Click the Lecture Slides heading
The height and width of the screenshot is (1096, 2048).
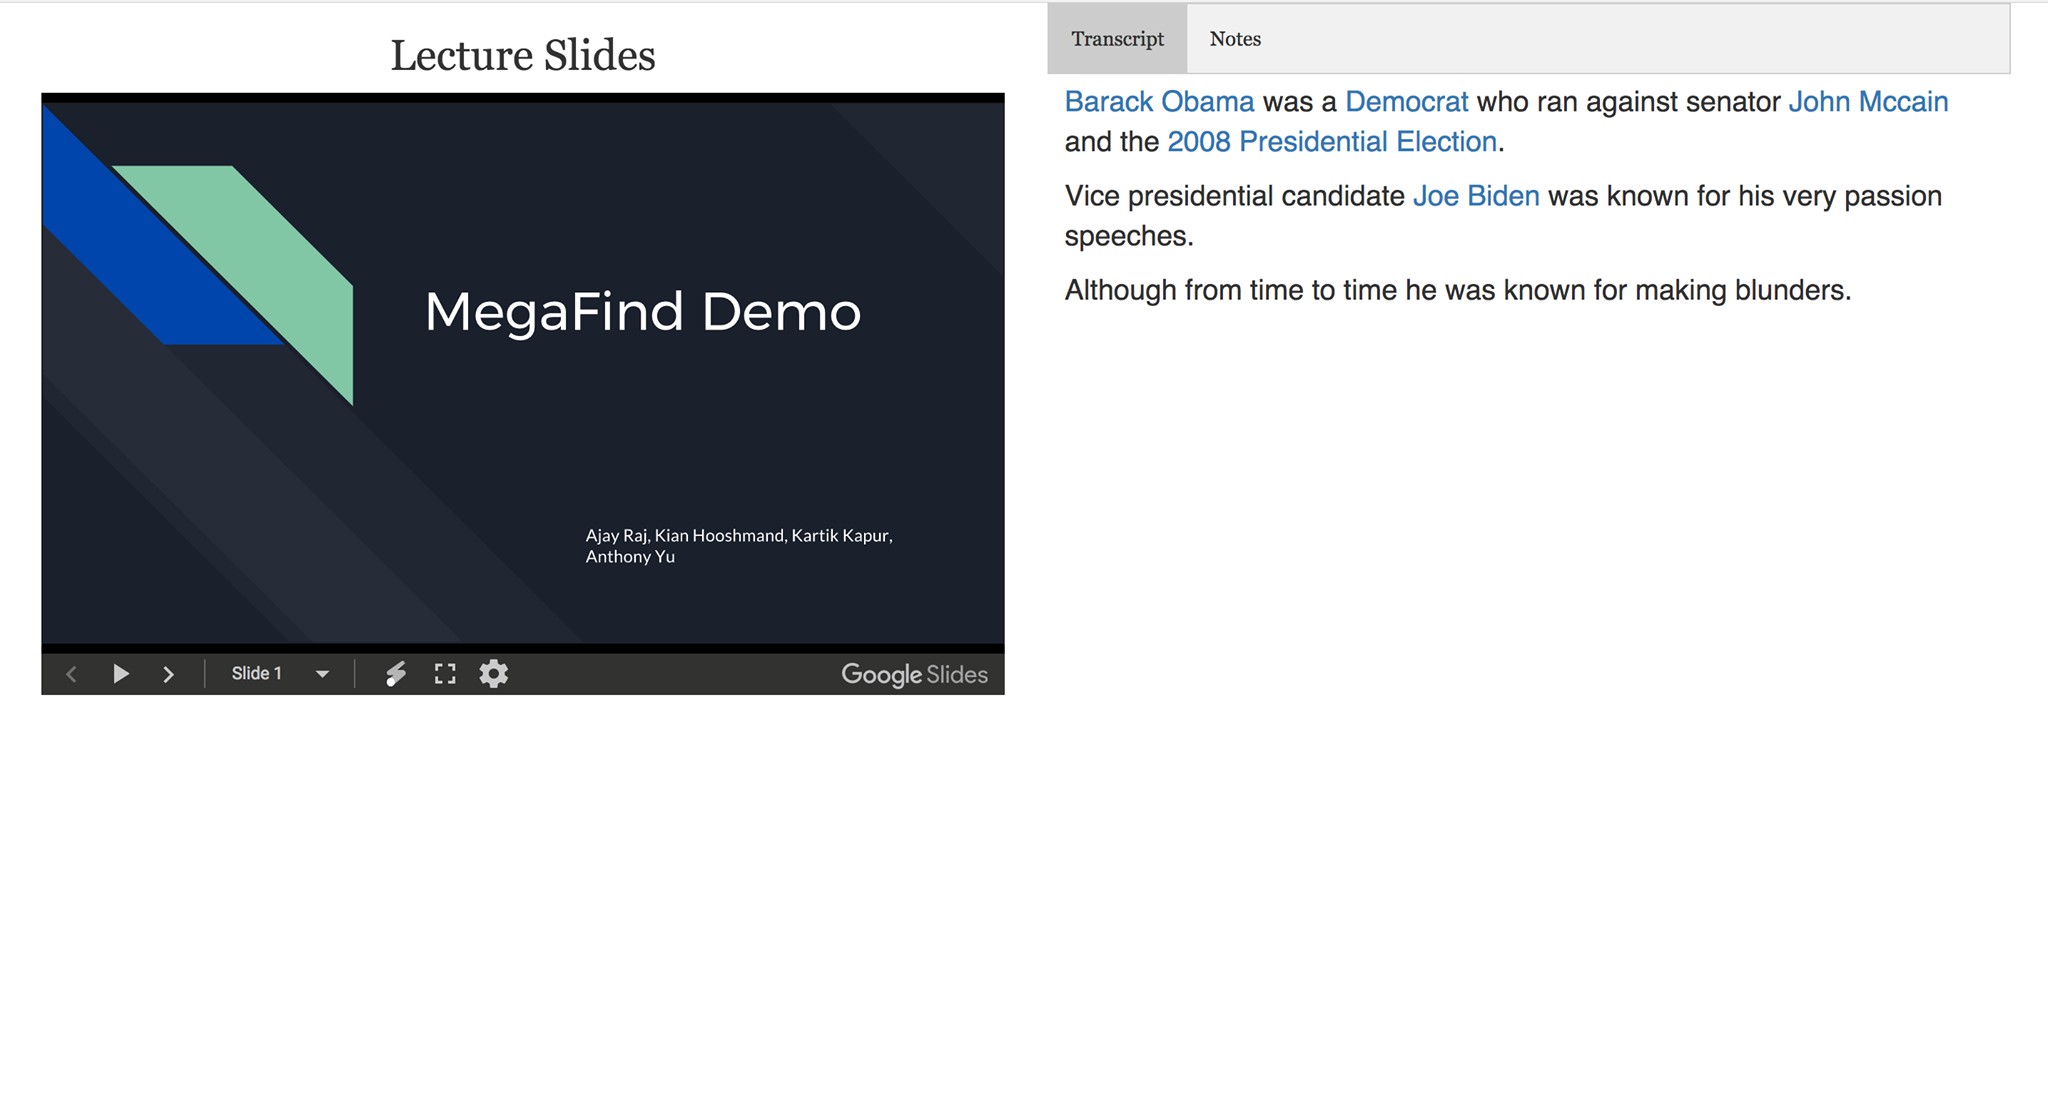(x=523, y=55)
